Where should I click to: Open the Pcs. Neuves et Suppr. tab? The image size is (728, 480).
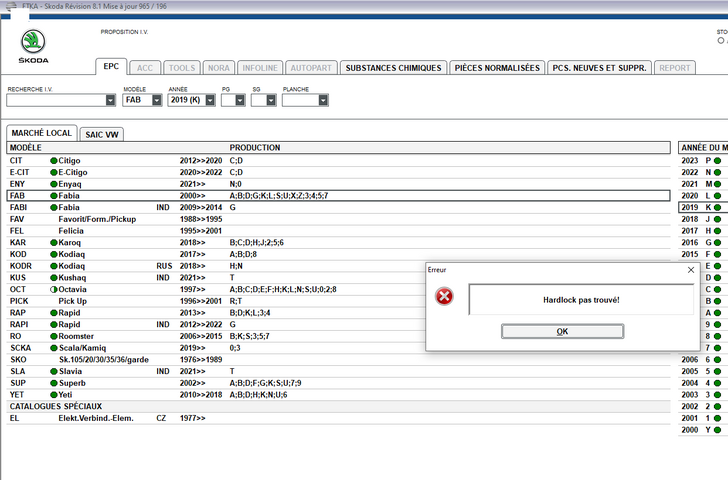(599, 68)
